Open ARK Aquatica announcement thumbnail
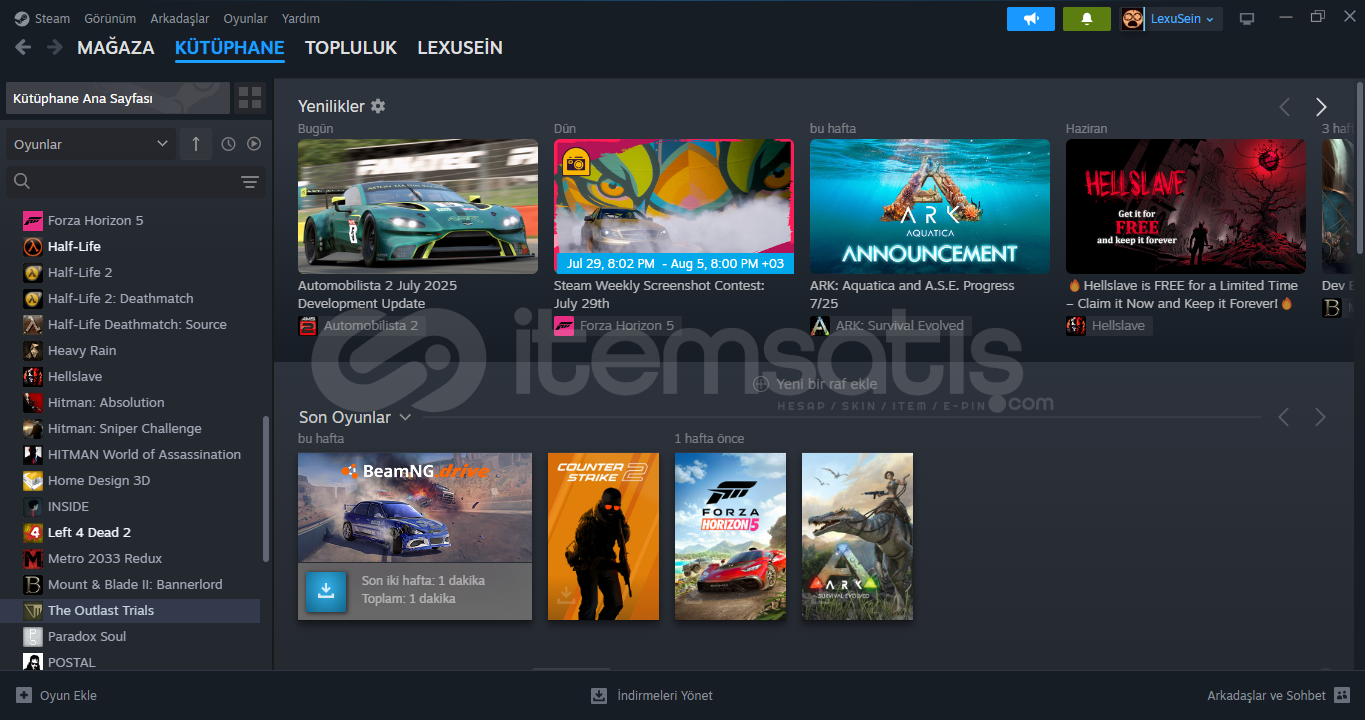This screenshot has height=720, width=1365. [x=930, y=206]
